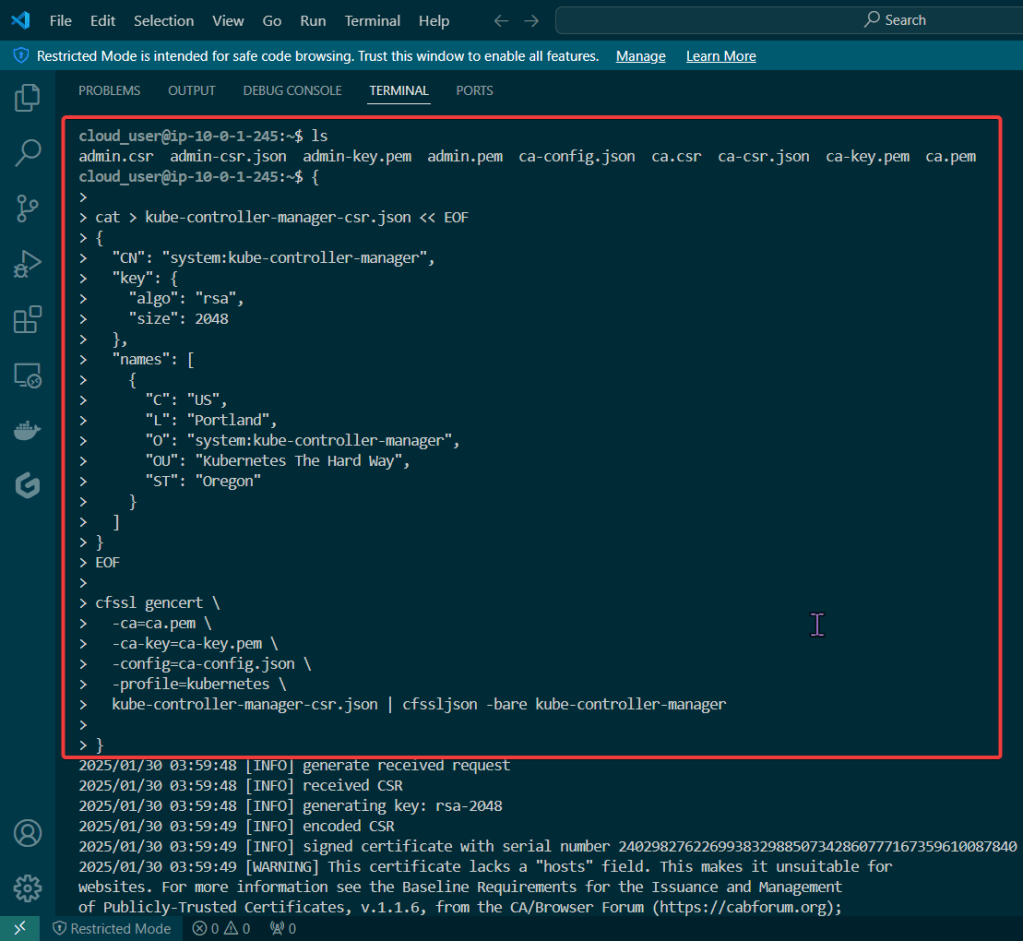This screenshot has height=941, width=1023.
Task: Click the Manage link in banner
Action: pos(640,56)
